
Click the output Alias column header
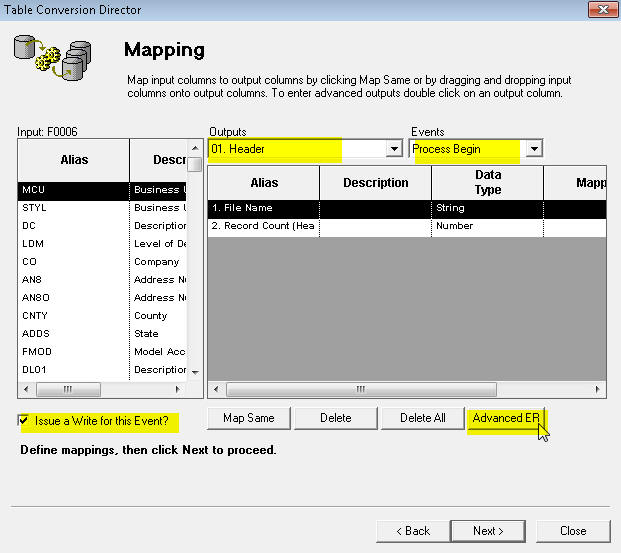click(264, 183)
